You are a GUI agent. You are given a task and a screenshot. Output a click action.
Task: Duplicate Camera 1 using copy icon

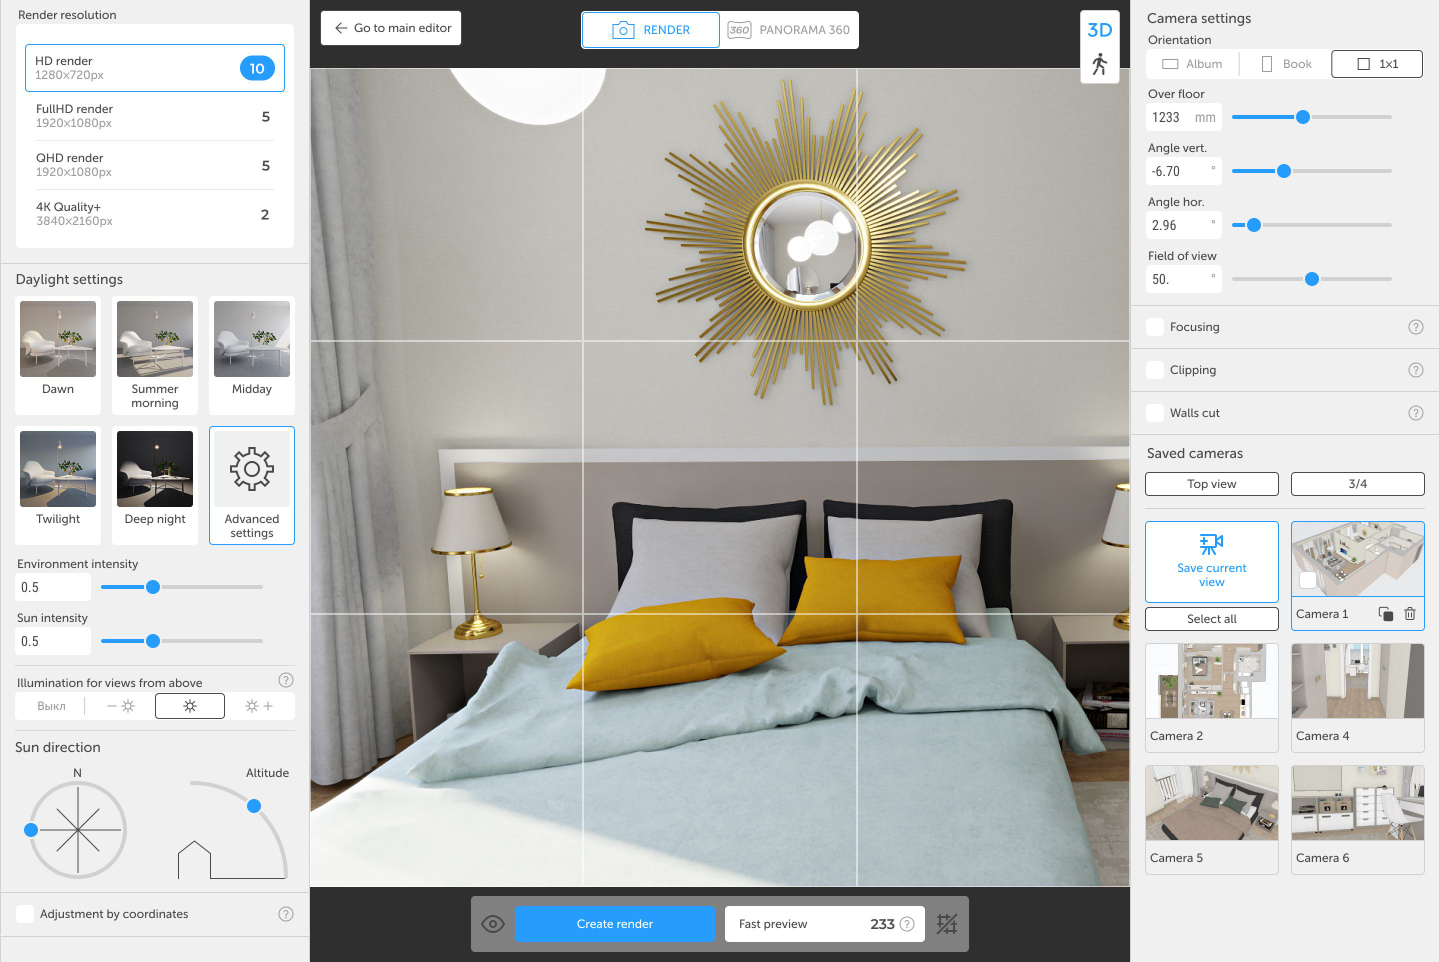point(1385,614)
